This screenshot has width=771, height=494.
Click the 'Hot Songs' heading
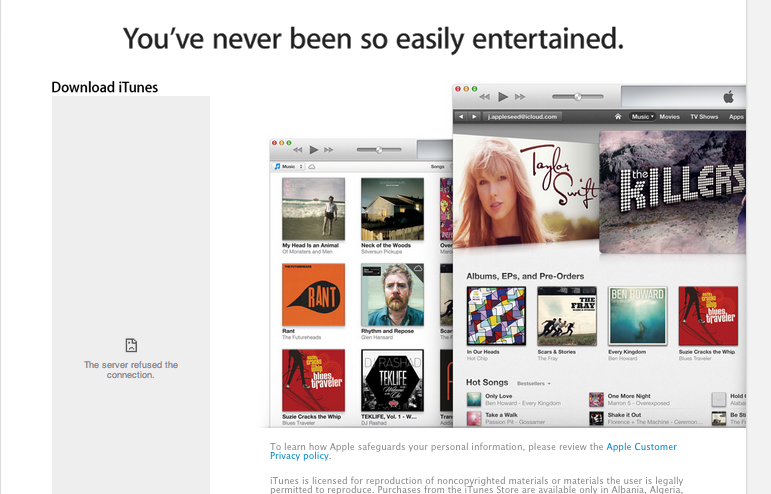coord(487,382)
